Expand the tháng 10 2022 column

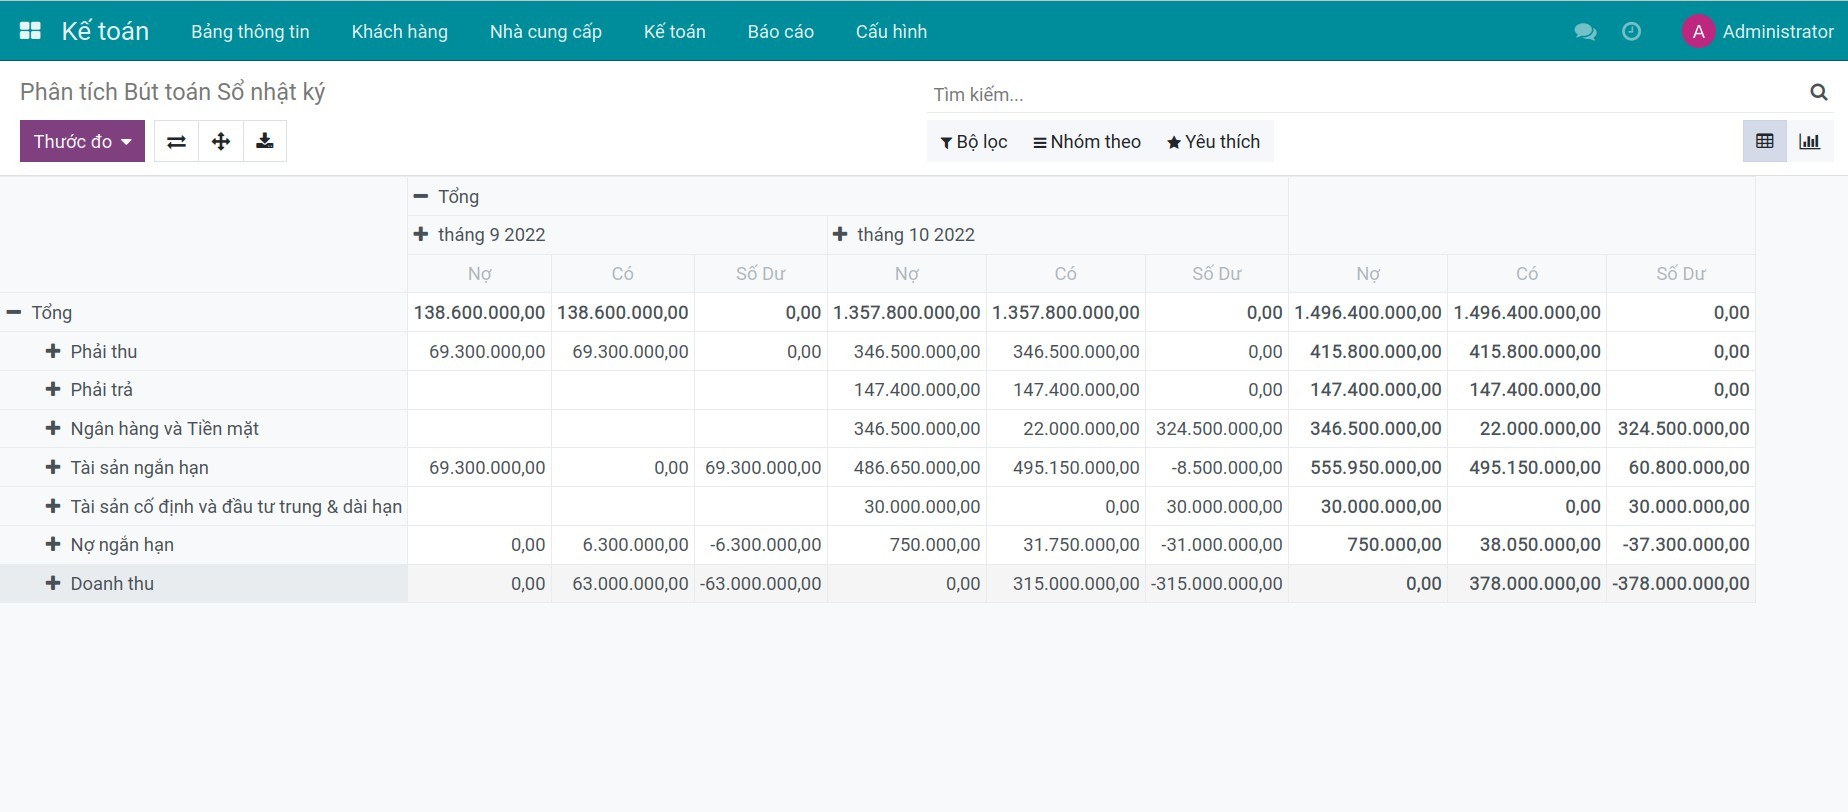tap(904, 235)
